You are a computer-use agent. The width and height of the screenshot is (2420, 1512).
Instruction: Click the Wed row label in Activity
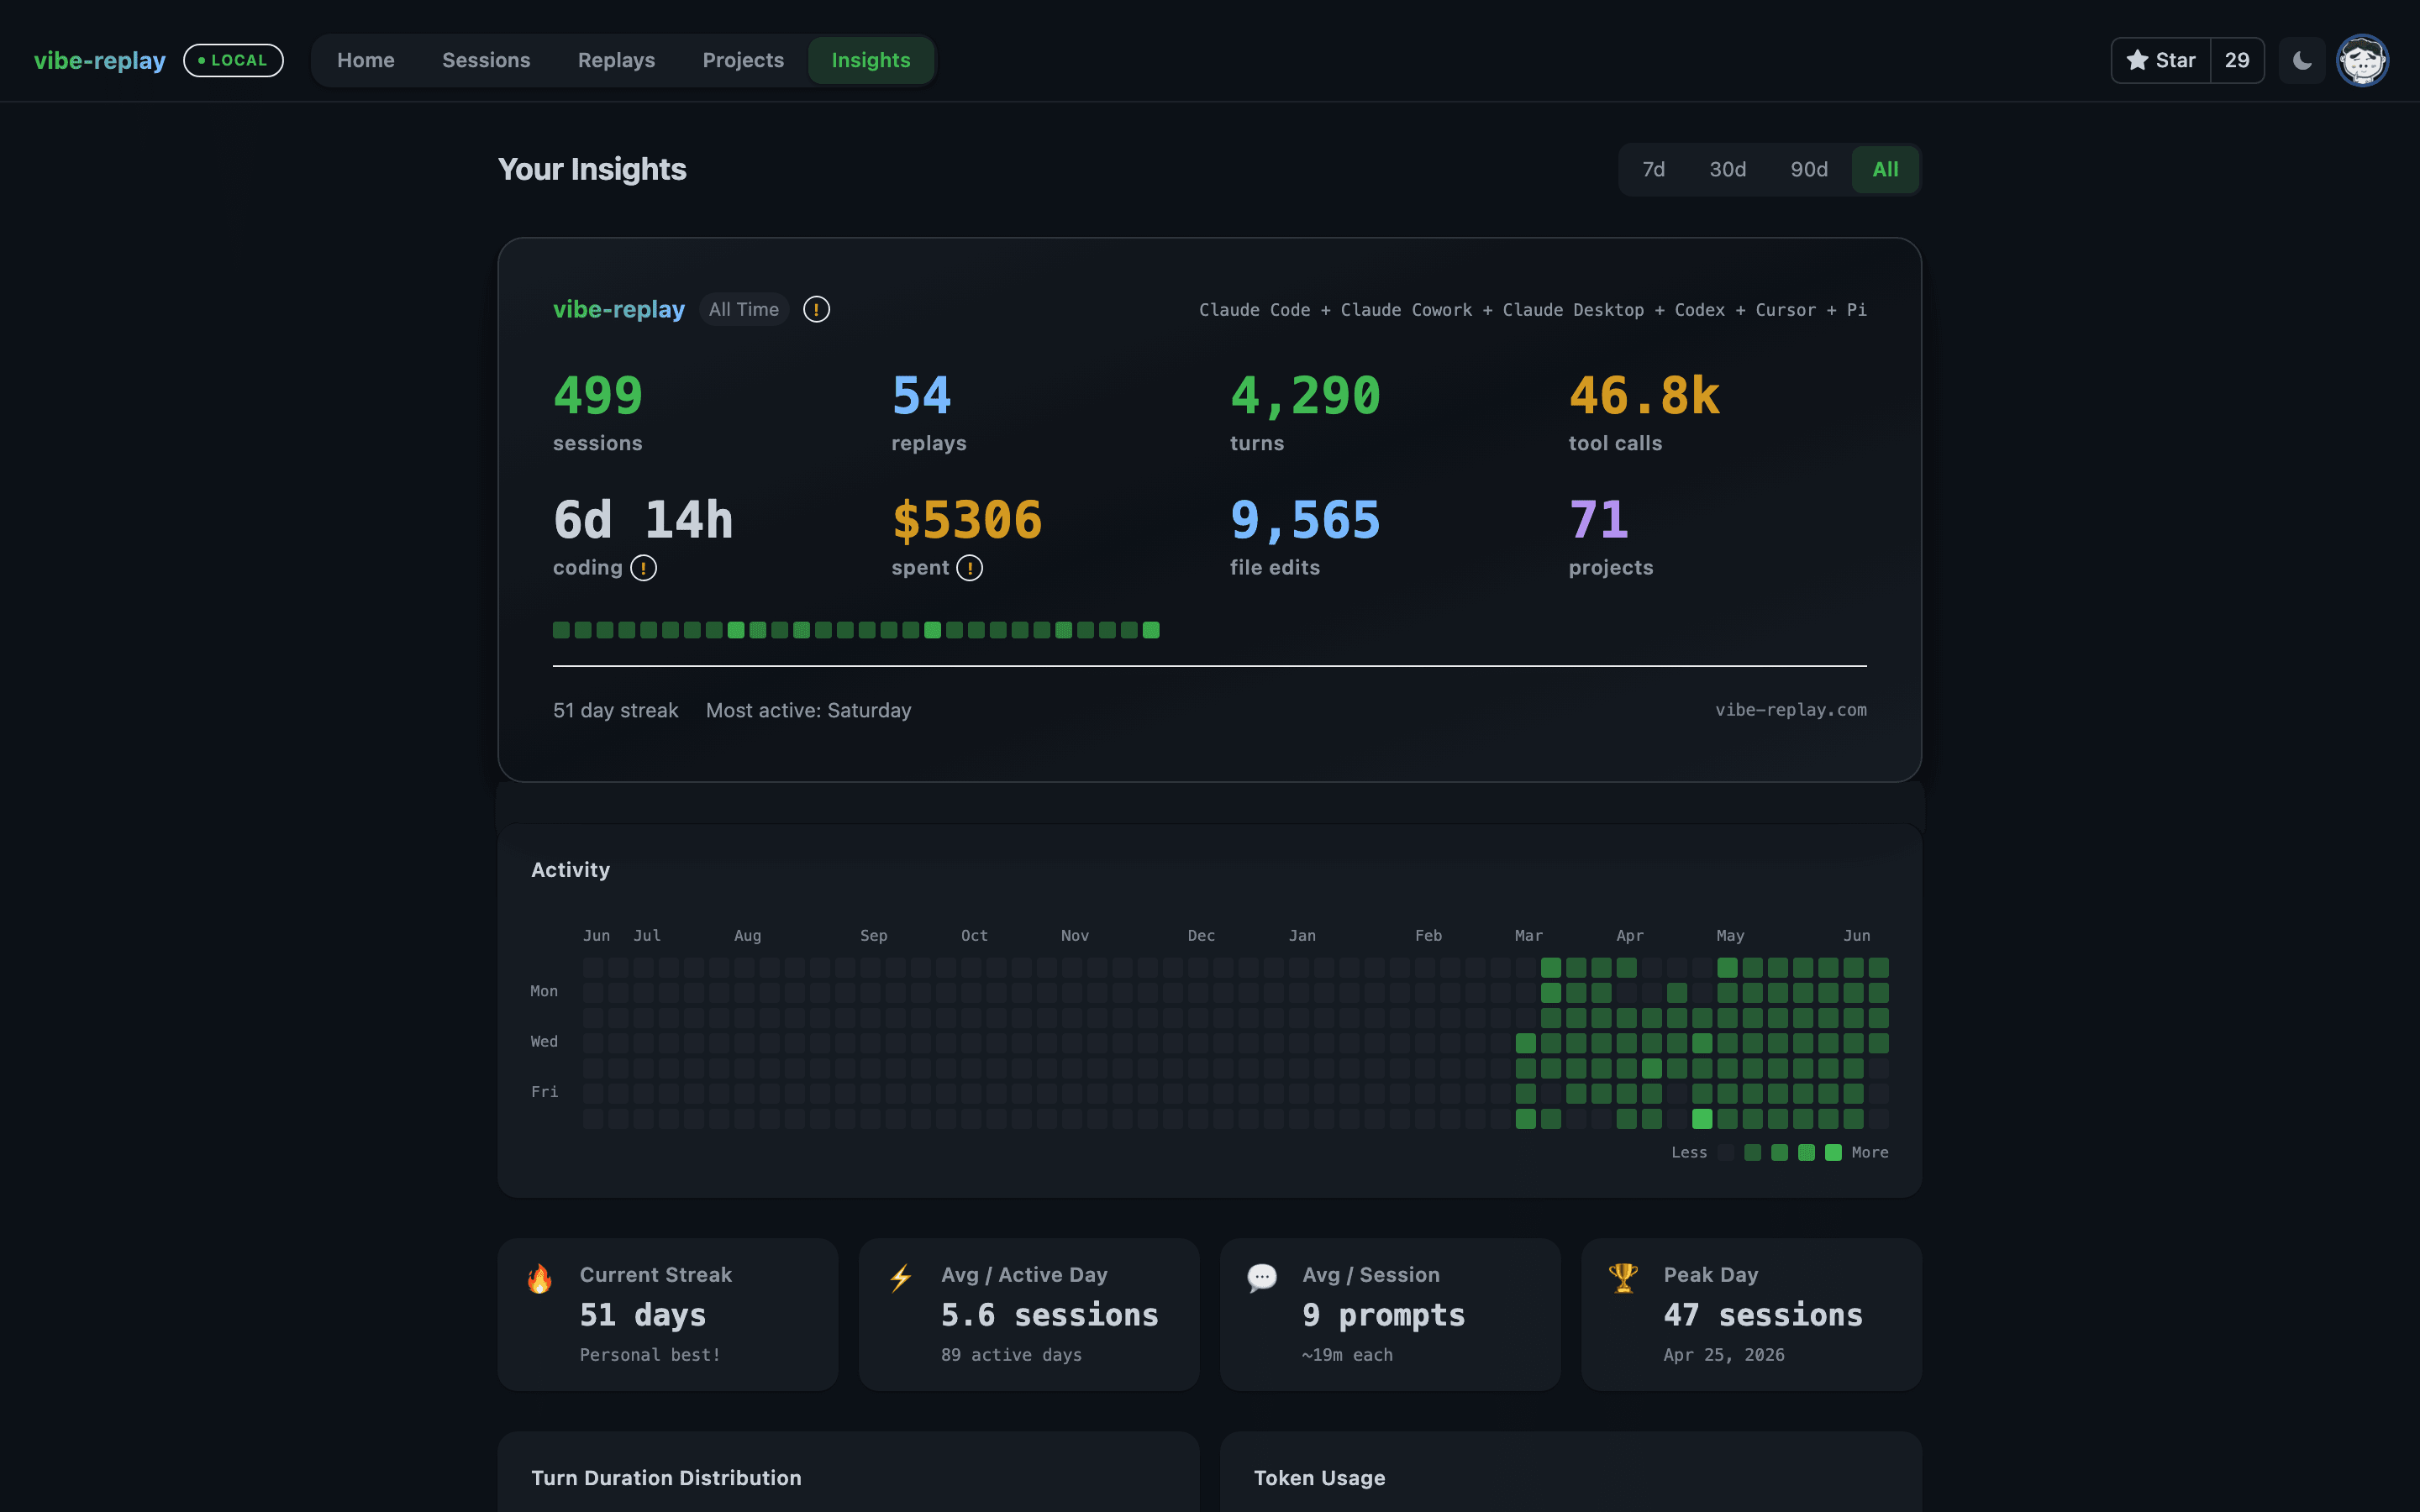click(x=544, y=1042)
